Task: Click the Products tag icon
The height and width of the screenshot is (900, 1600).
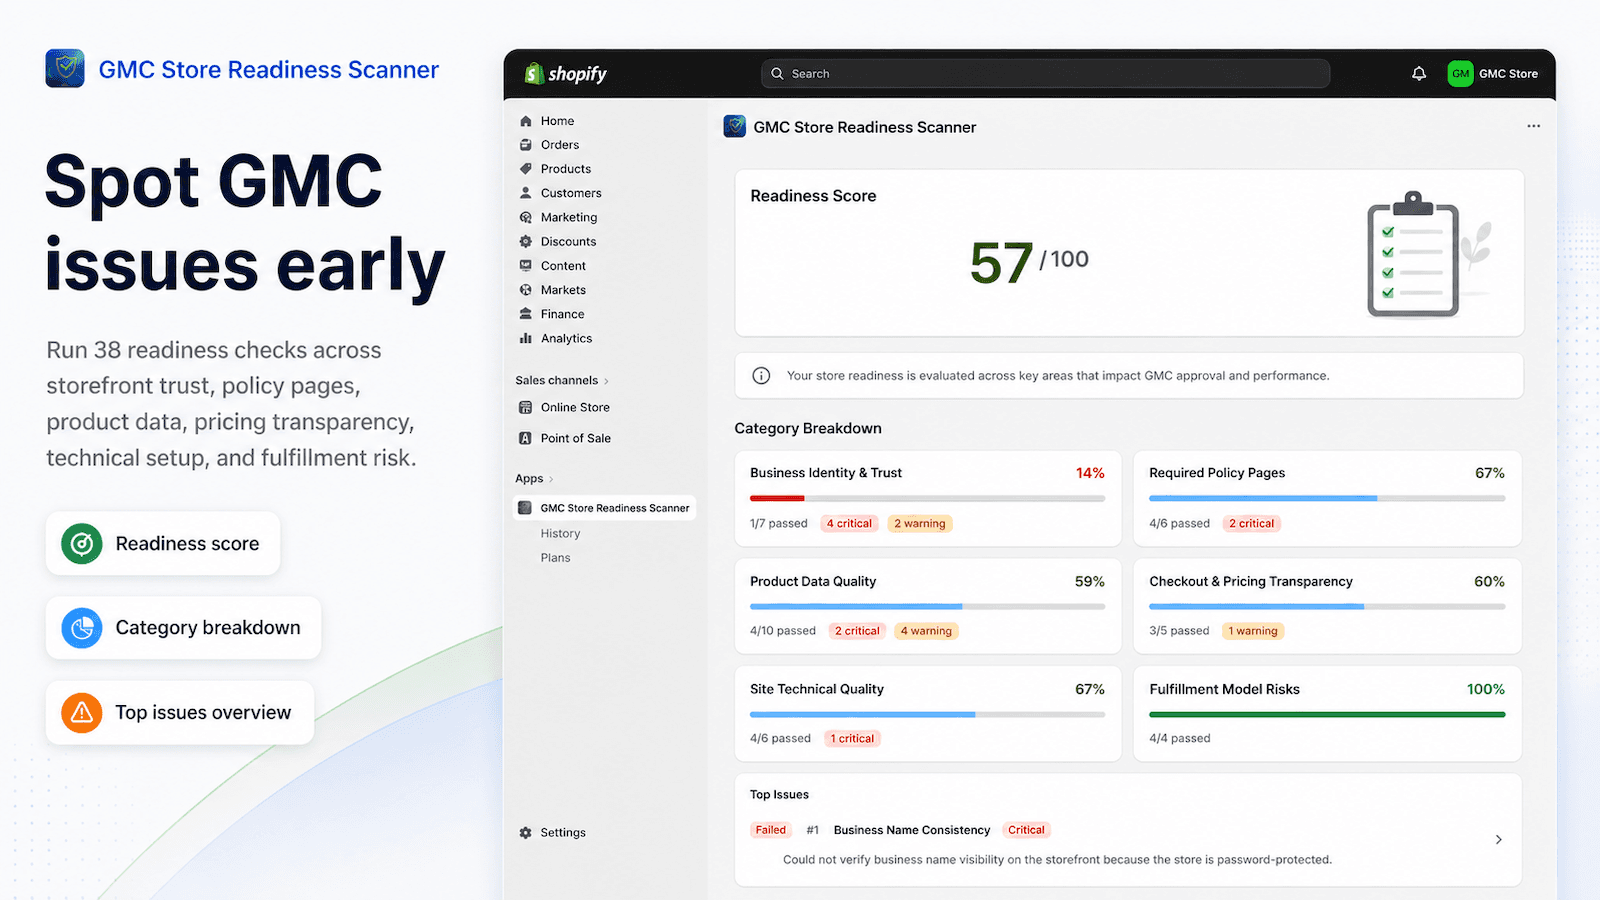Action: coord(526,169)
